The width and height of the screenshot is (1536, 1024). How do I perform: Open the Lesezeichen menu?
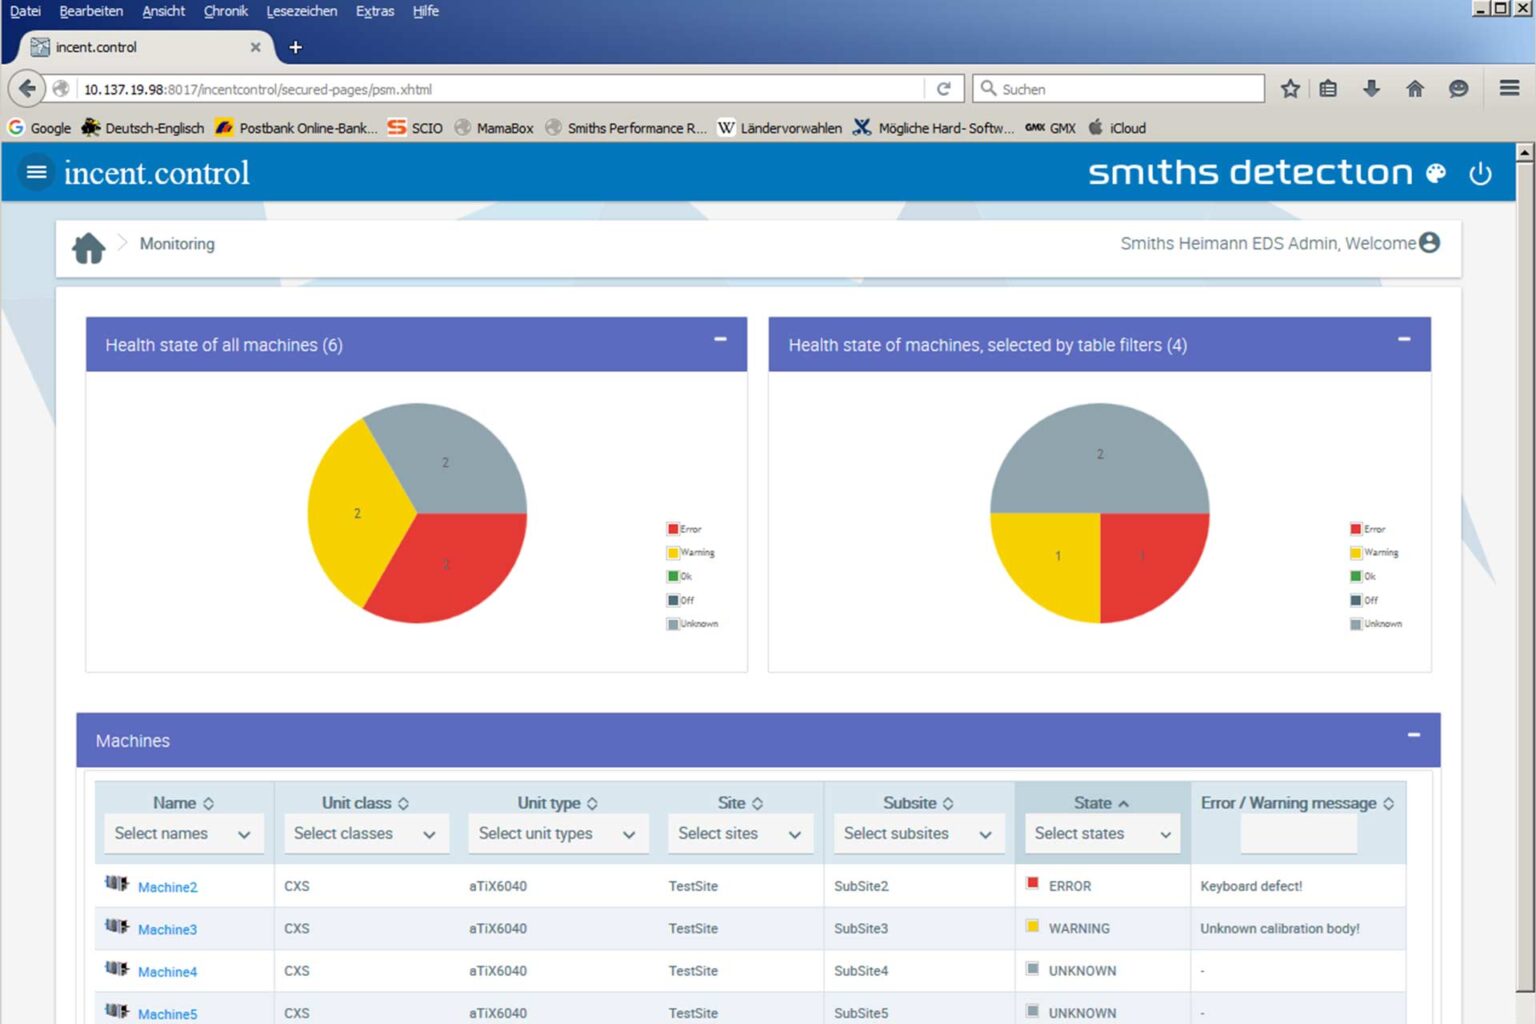pos(301,11)
